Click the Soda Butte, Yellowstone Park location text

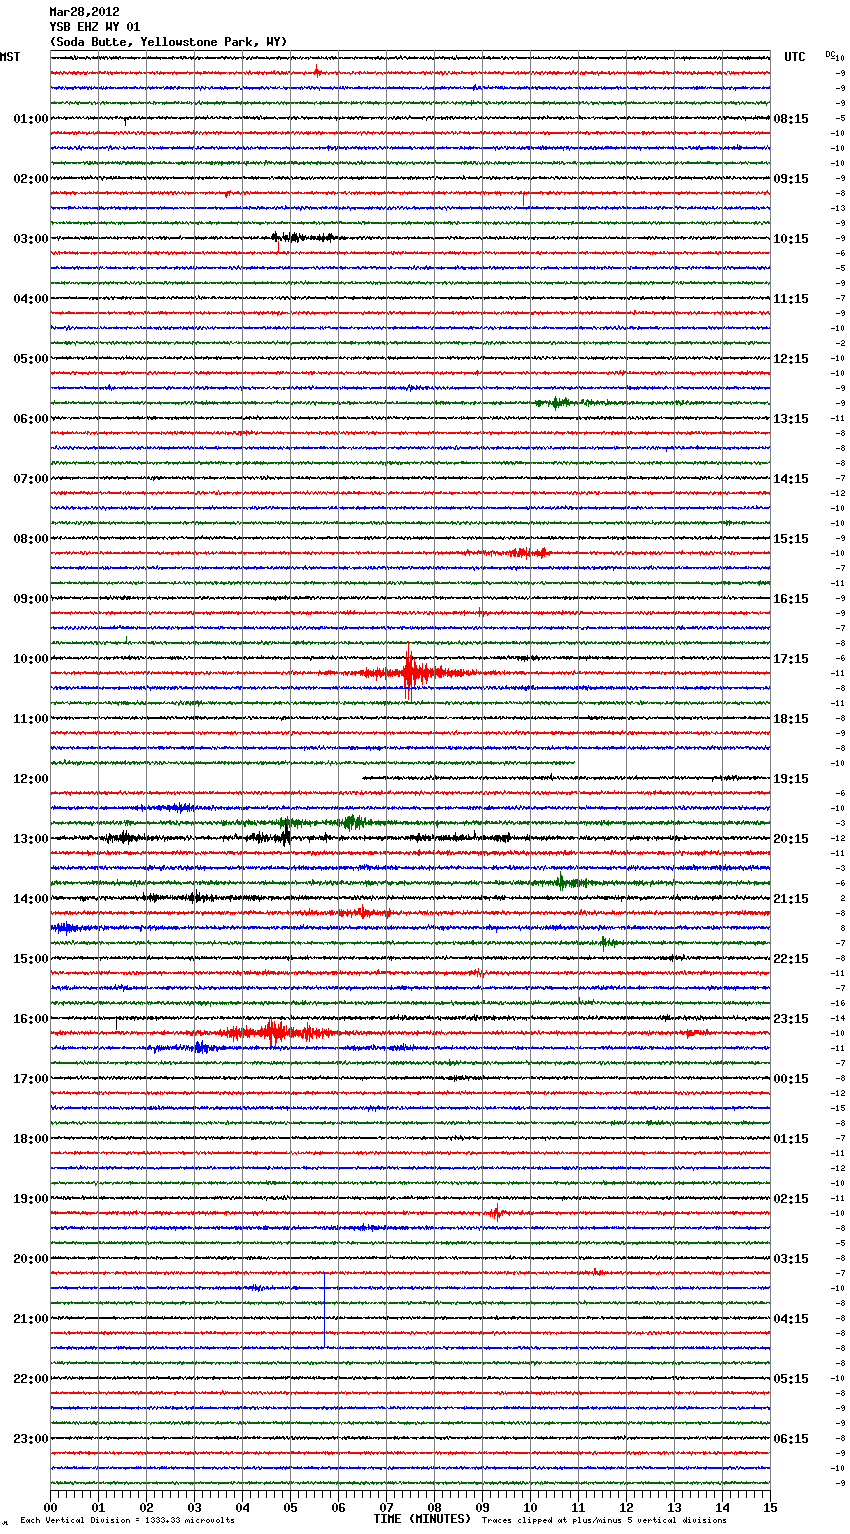pyautogui.click(x=168, y=42)
